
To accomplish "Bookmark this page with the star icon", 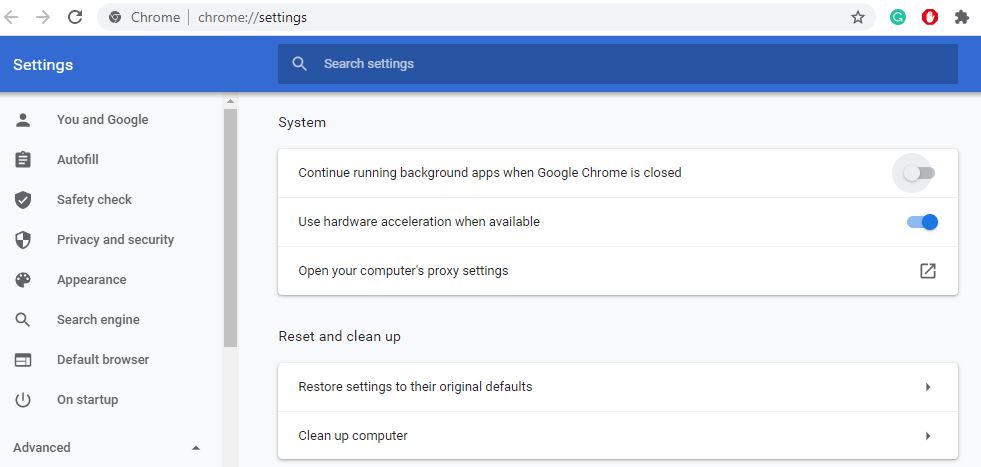I will pos(858,18).
